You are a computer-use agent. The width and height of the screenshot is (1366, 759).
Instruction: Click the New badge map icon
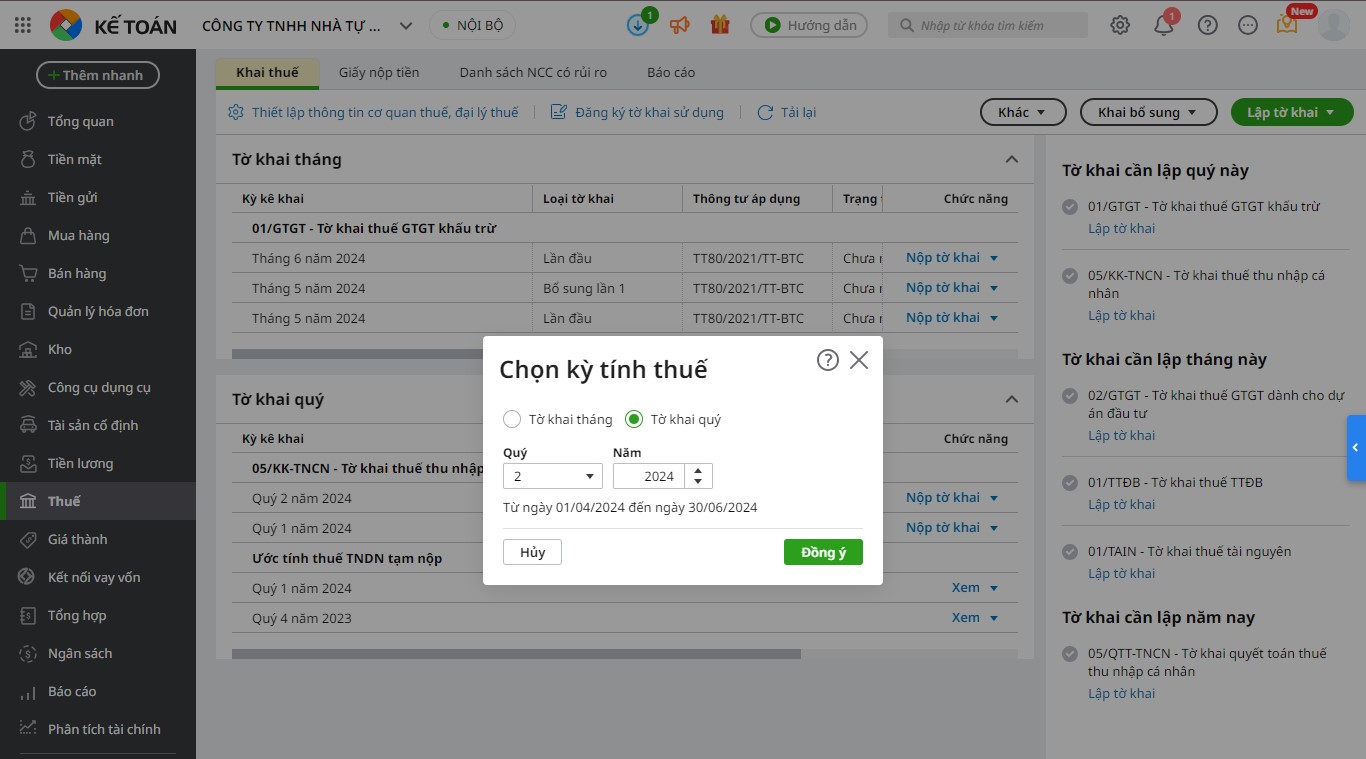coord(1287,25)
